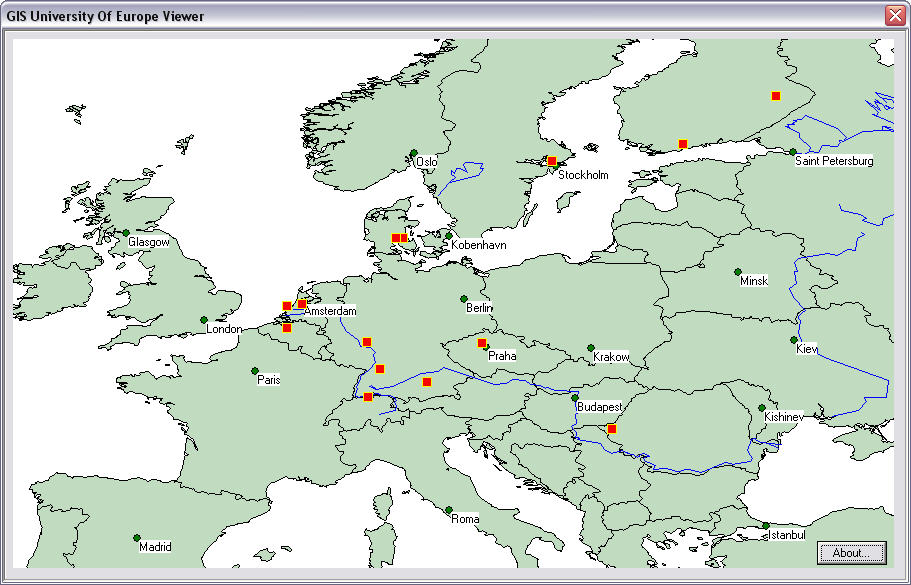The width and height of the screenshot is (911, 585).
Task: Select the Madrid text label
Action: point(156,547)
